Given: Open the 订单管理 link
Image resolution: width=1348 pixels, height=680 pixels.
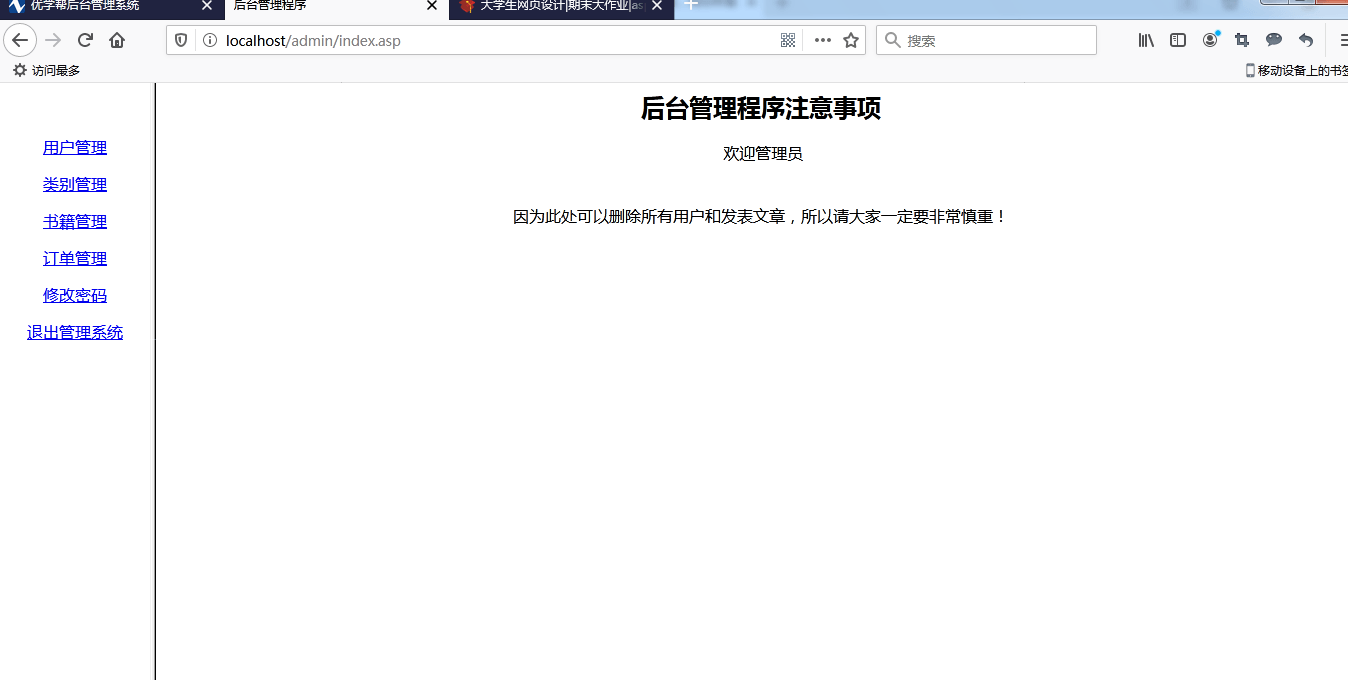Looking at the screenshot, I should pyautogui.click(x=75, y=259).
